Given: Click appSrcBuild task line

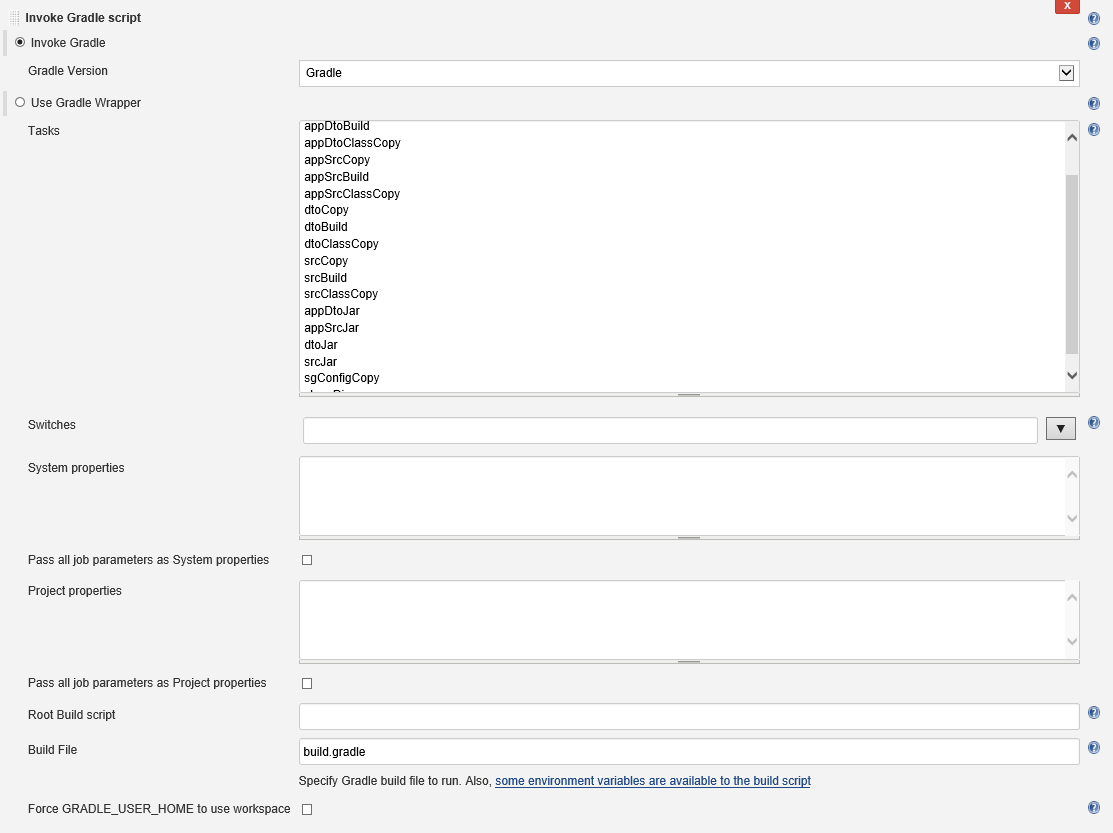Looking at the screenshot, I should pos(336,177).
